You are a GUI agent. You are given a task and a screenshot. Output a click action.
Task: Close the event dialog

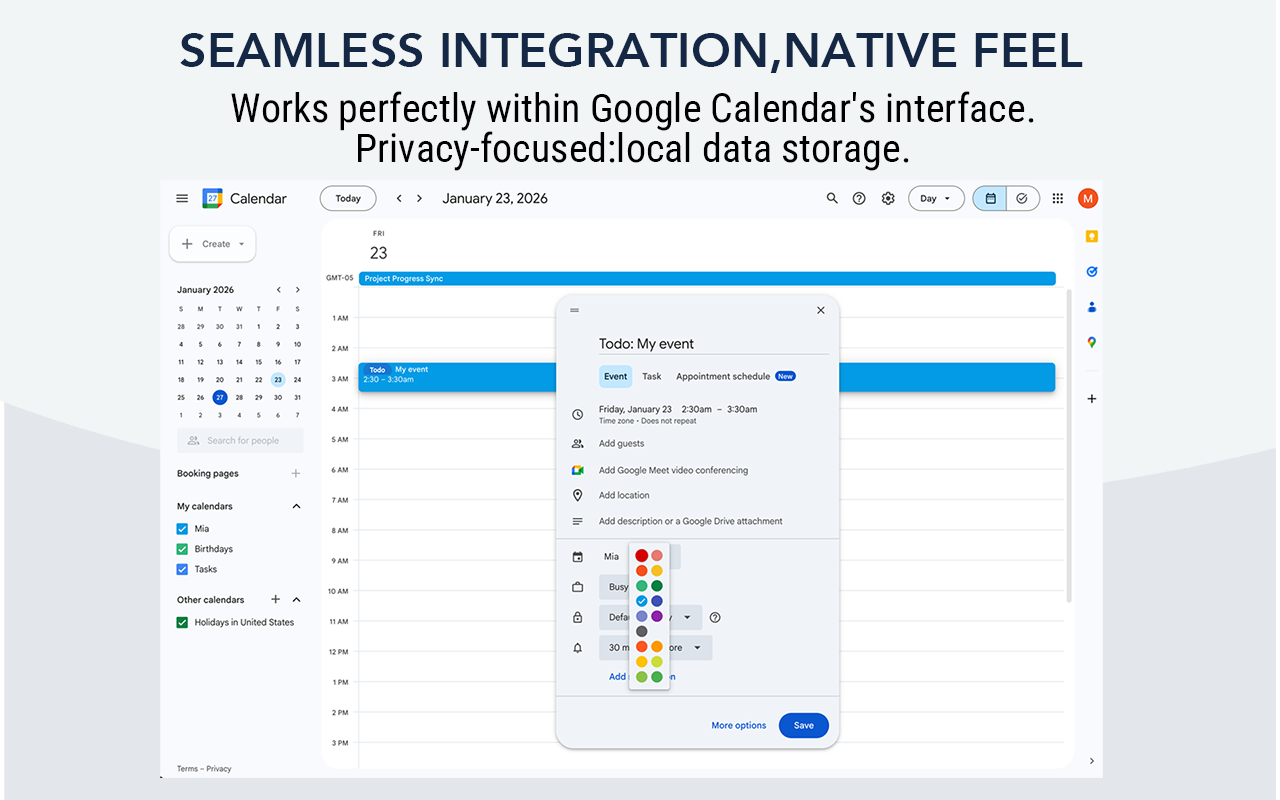[821, 310]
